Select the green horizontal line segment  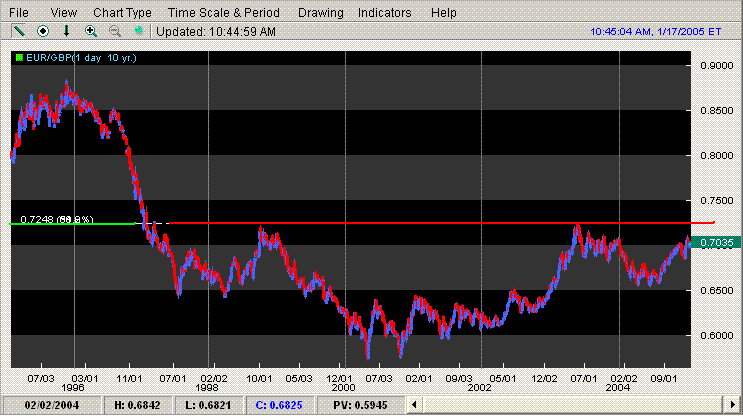(72, 224)
